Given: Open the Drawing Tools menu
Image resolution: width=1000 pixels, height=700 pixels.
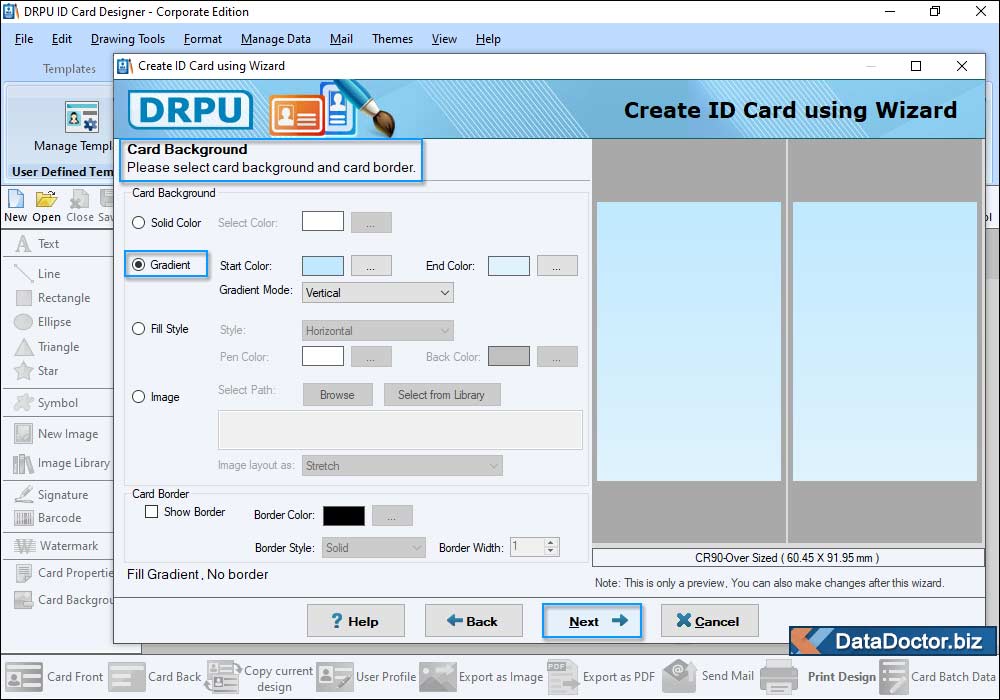Looking at the screenshot, I should pyautogui.click(x=128, y=39).
